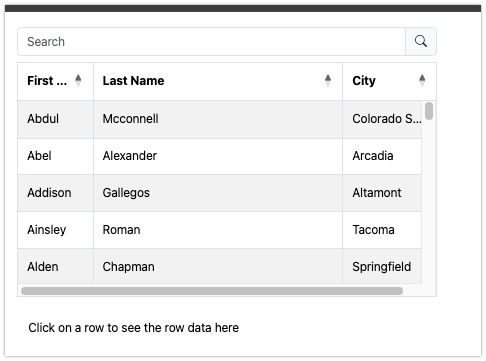Click the City column header
The height and width of the screenshot is (361, 486).
click(x=389, y=81)
